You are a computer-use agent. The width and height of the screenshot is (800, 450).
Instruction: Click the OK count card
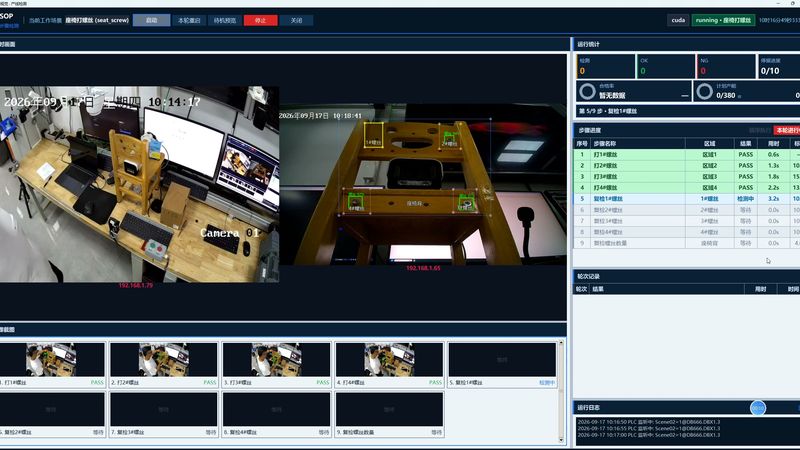click(x=666, y=66)
